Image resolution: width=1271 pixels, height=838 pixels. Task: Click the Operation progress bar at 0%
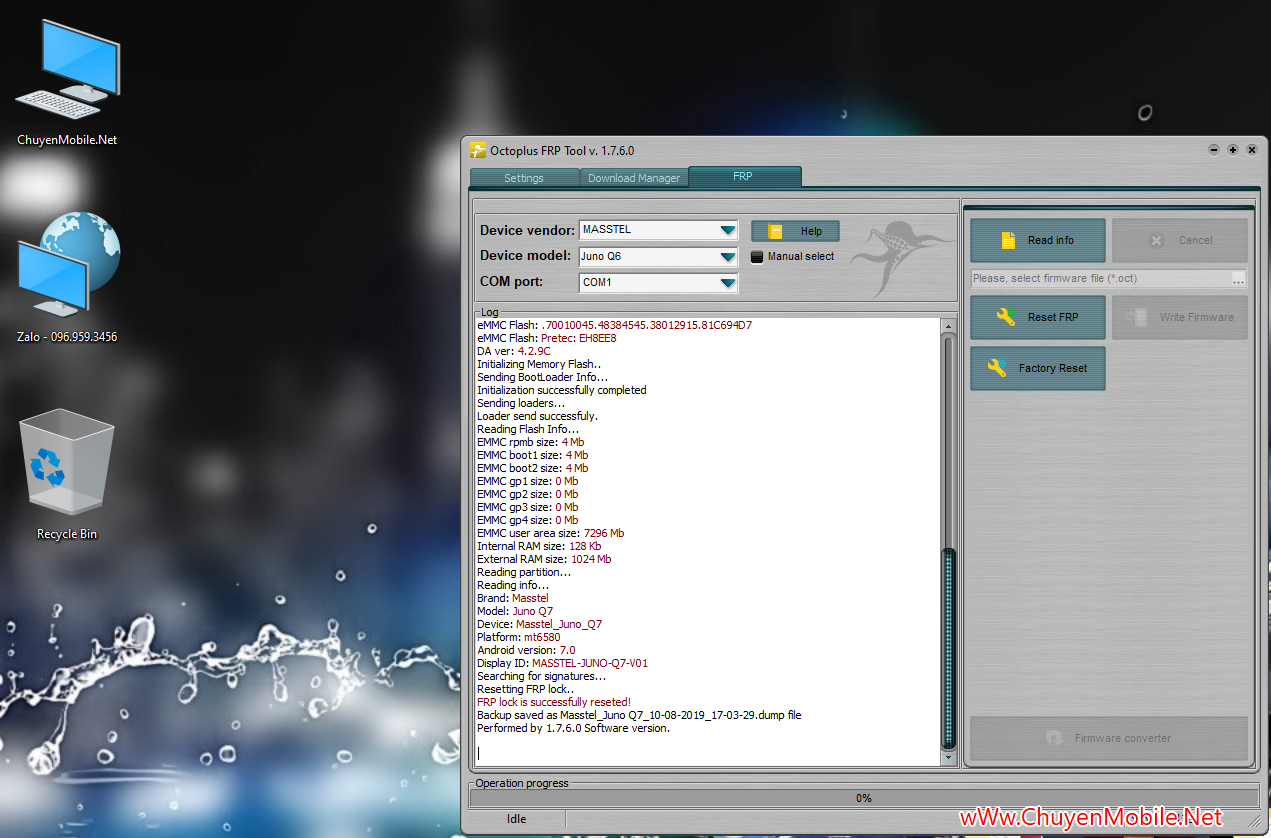[x=863, y=798]
